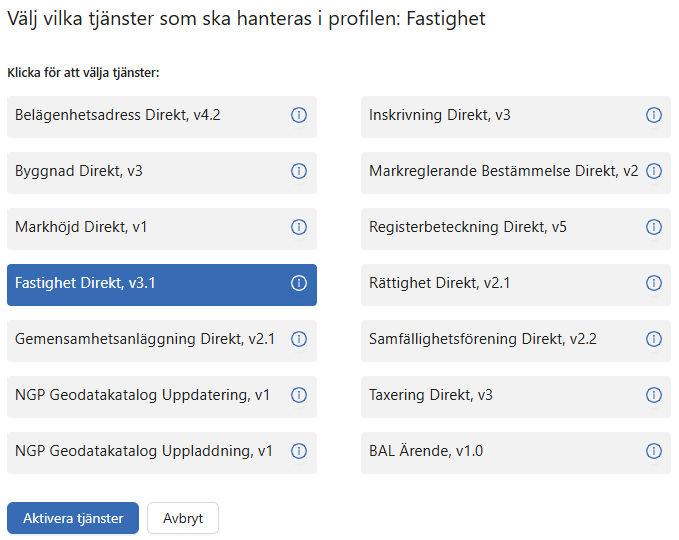Enable the Byggnad Direkt, v3 service
This screenshot has width=679, height=540.
[140, 172]
